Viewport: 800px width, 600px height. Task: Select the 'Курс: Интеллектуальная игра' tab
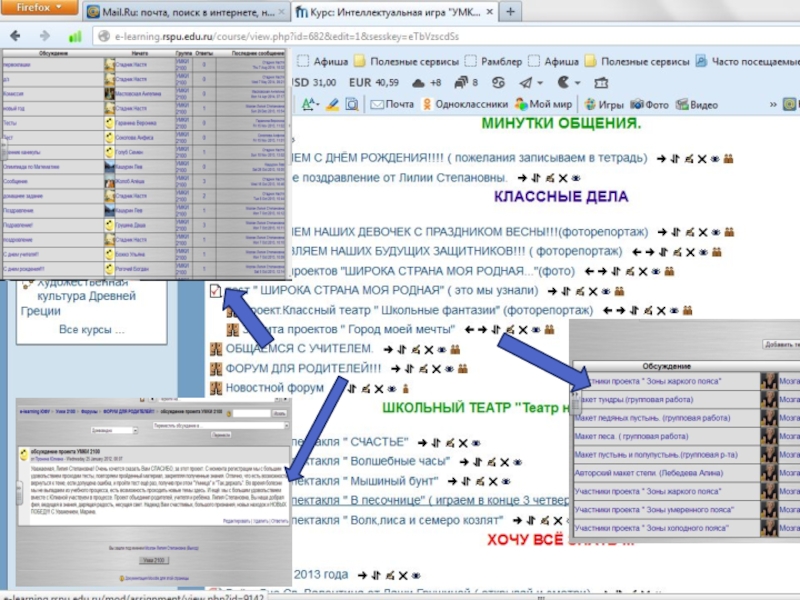click(394, 12)
